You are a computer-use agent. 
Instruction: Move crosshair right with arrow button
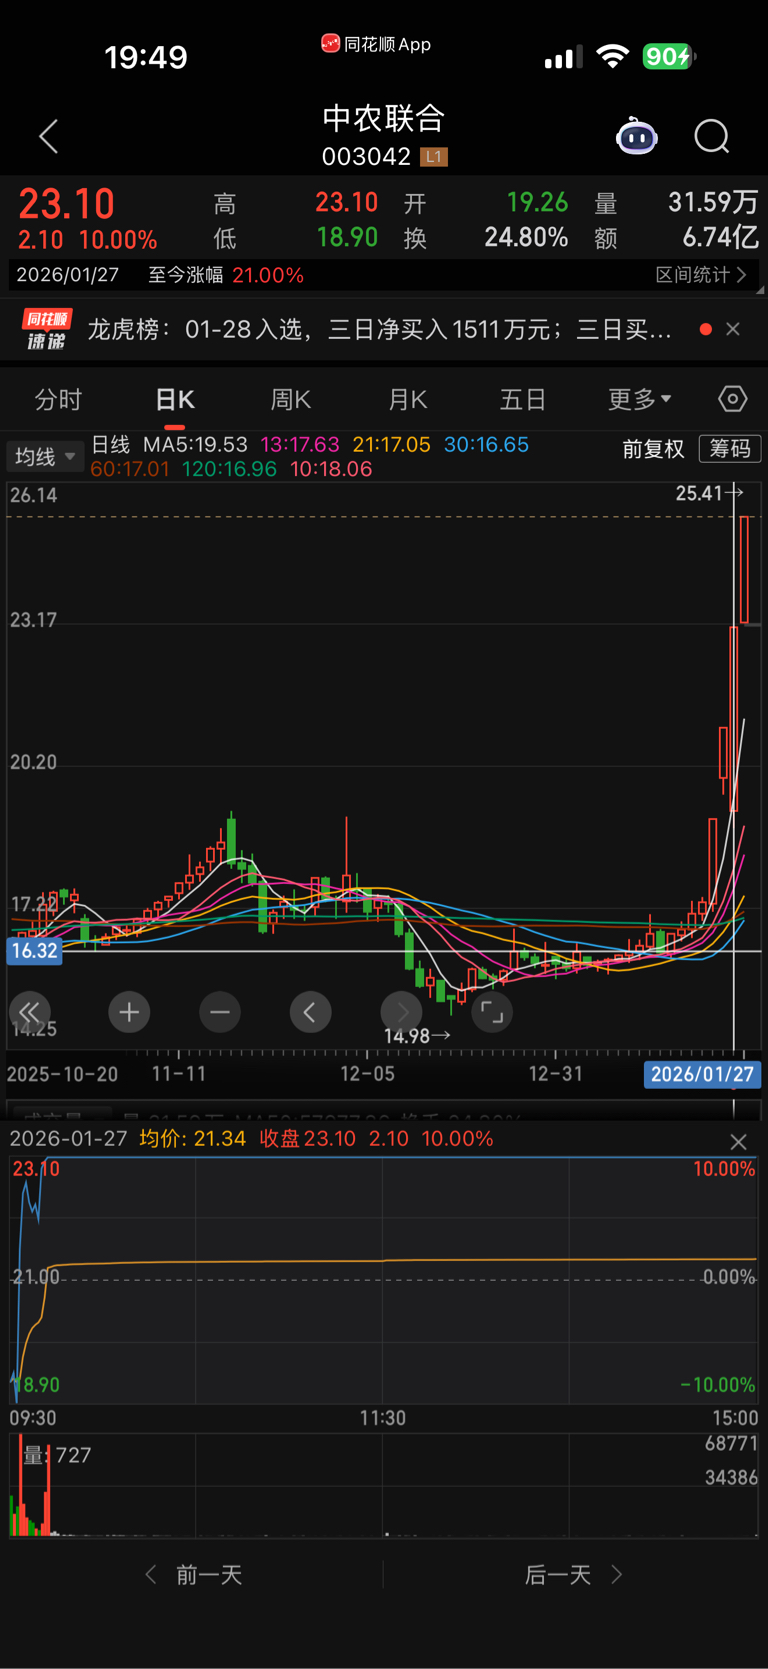tap(401, 1012)
